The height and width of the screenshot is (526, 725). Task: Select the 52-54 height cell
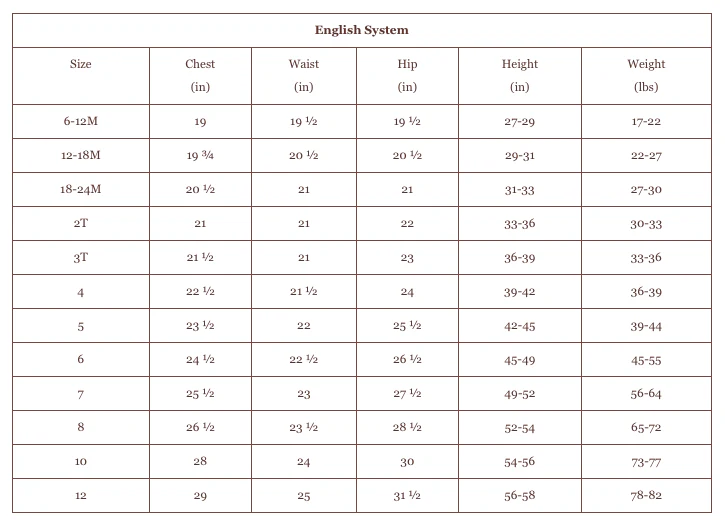(x=519, y=428)
